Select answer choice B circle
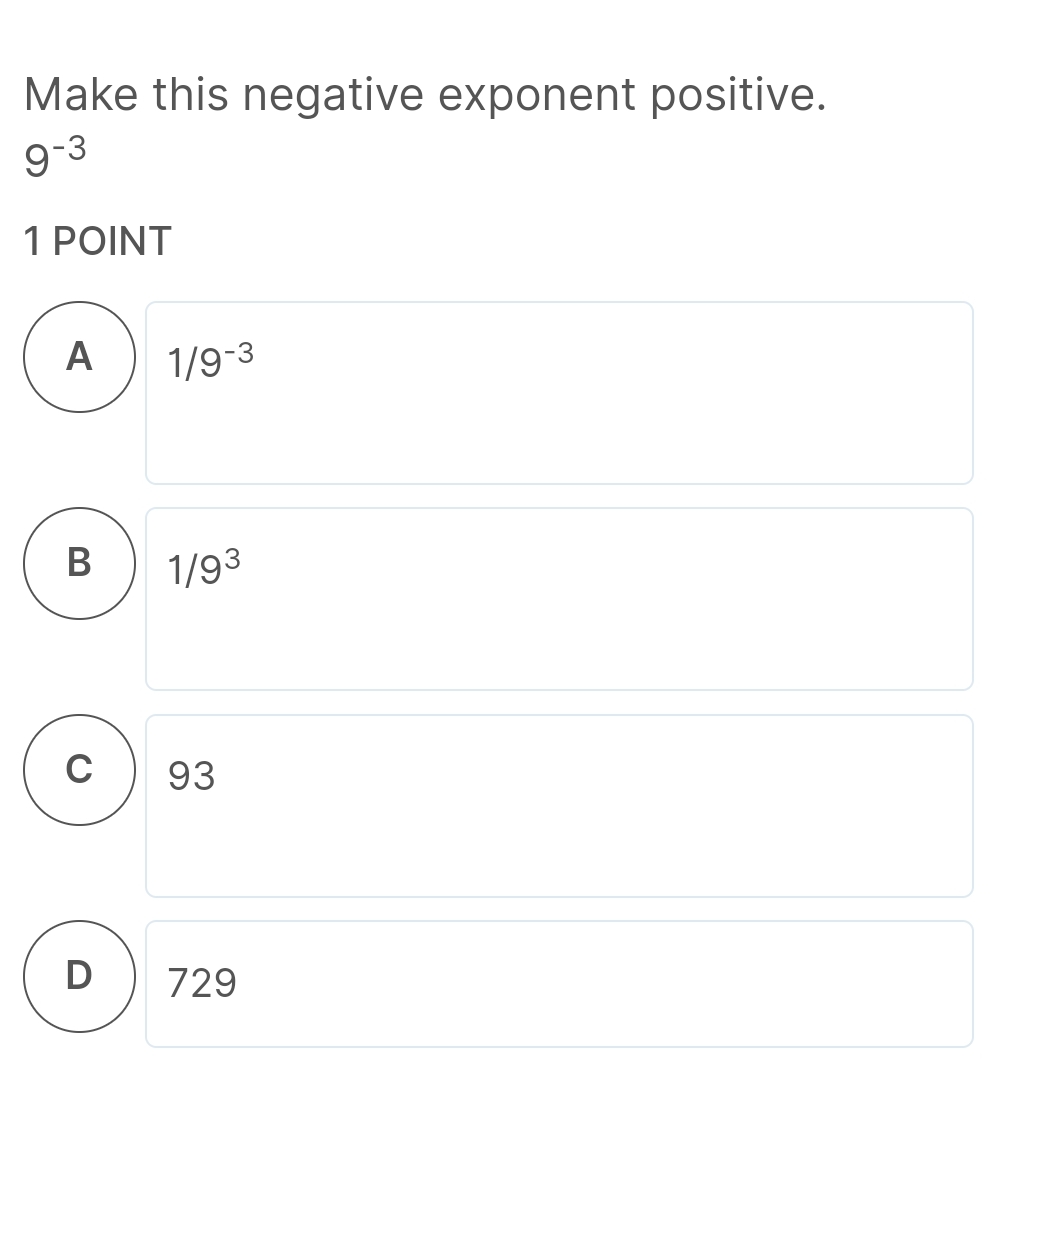1058x1247 pixels. 79,564
